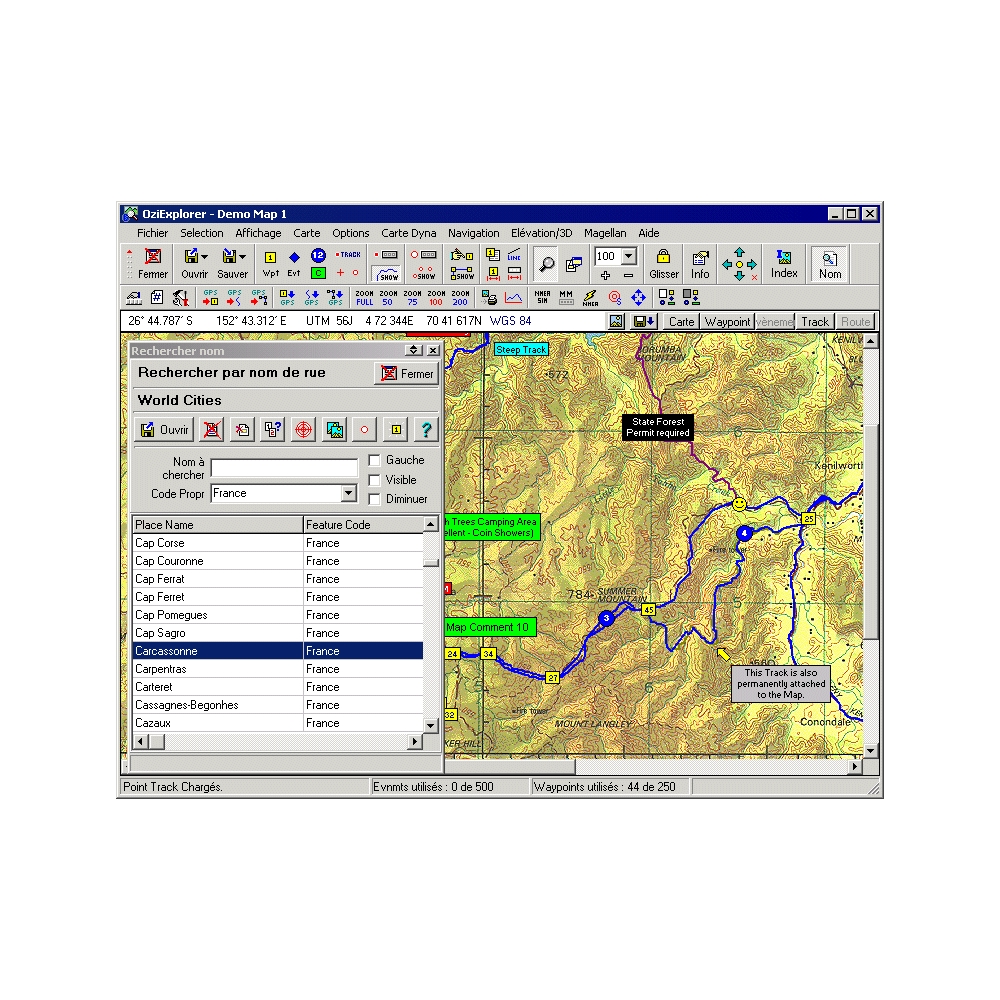
Task: Switch to the Waypoint tab
Action: tap(728, 321)
